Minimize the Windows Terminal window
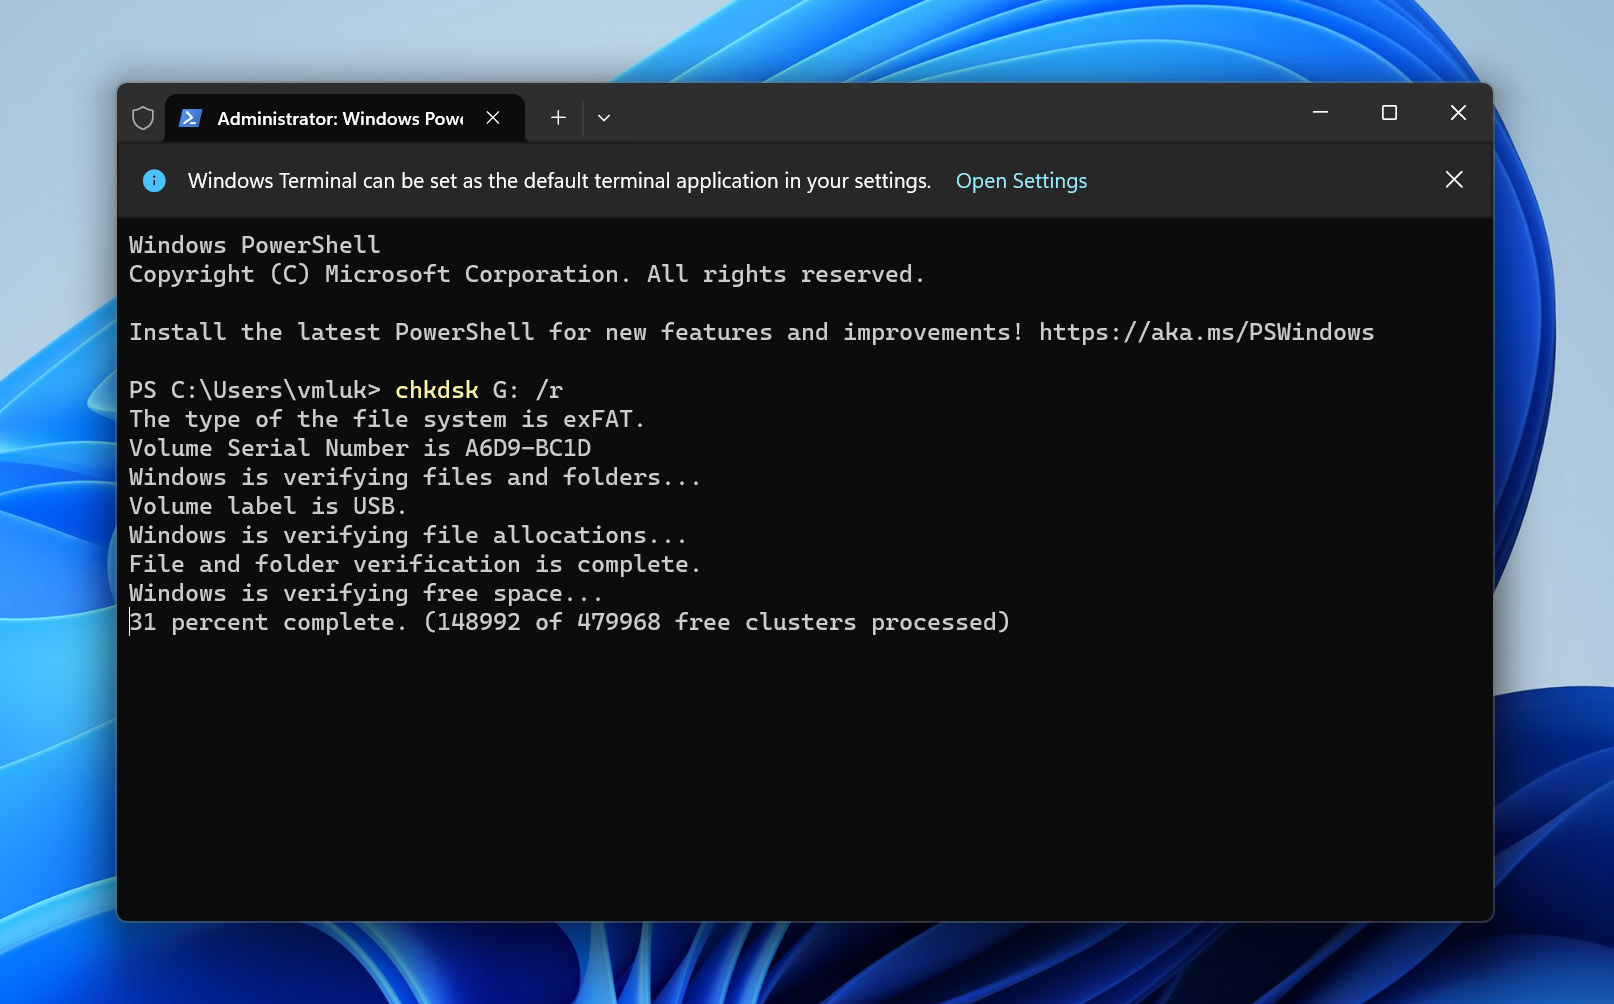 (x=1320, y=113)
